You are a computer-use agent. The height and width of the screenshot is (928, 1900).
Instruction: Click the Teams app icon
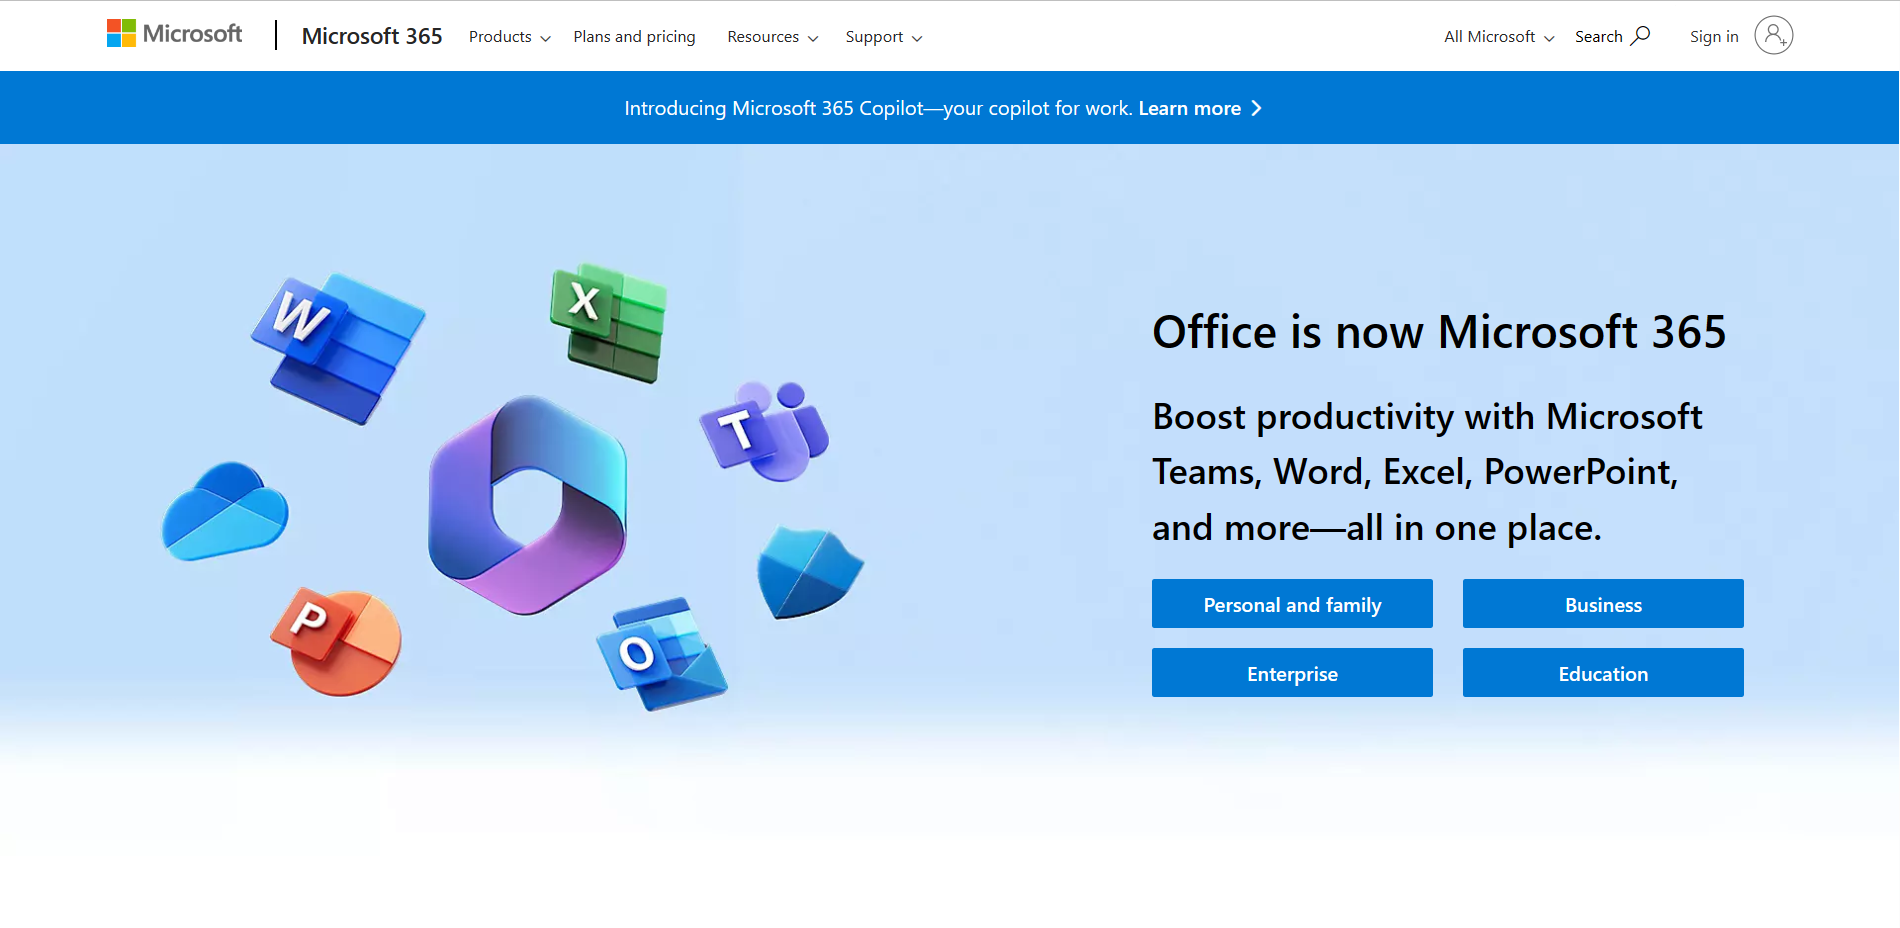[764, 431]
